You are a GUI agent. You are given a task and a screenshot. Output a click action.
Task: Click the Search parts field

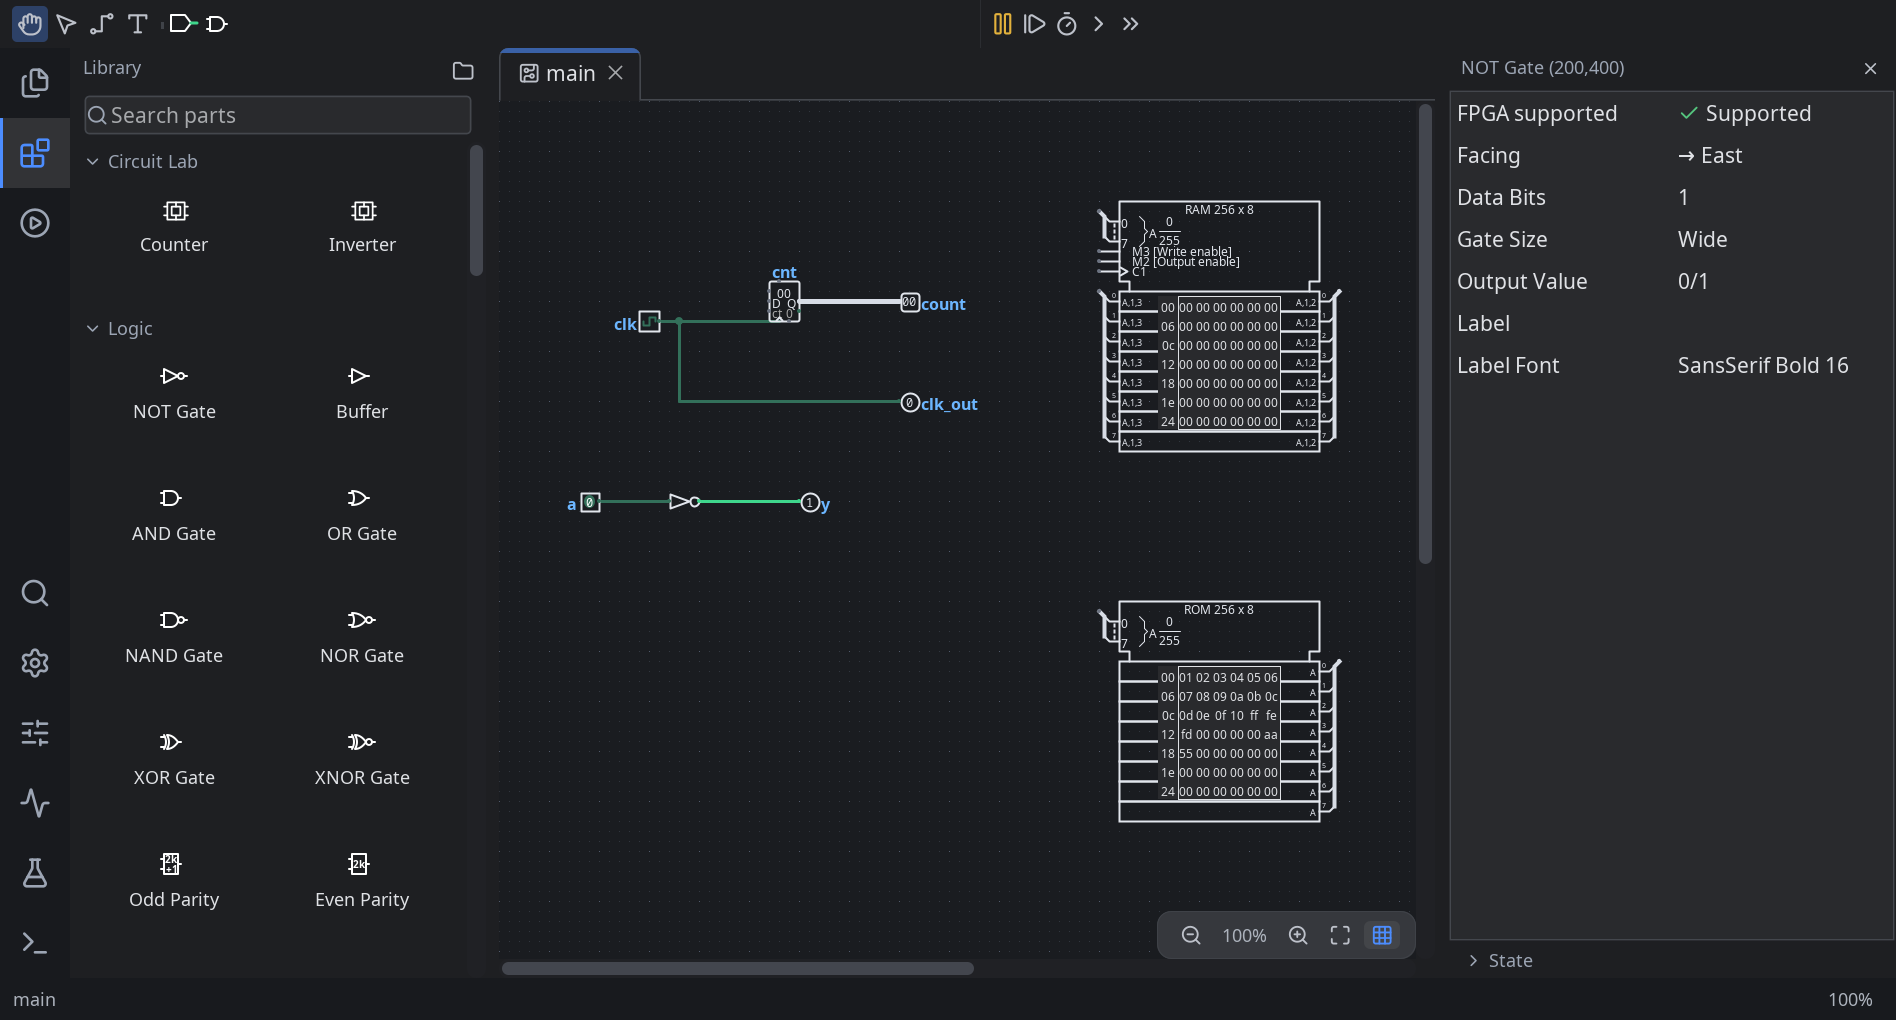click(278, 115)
